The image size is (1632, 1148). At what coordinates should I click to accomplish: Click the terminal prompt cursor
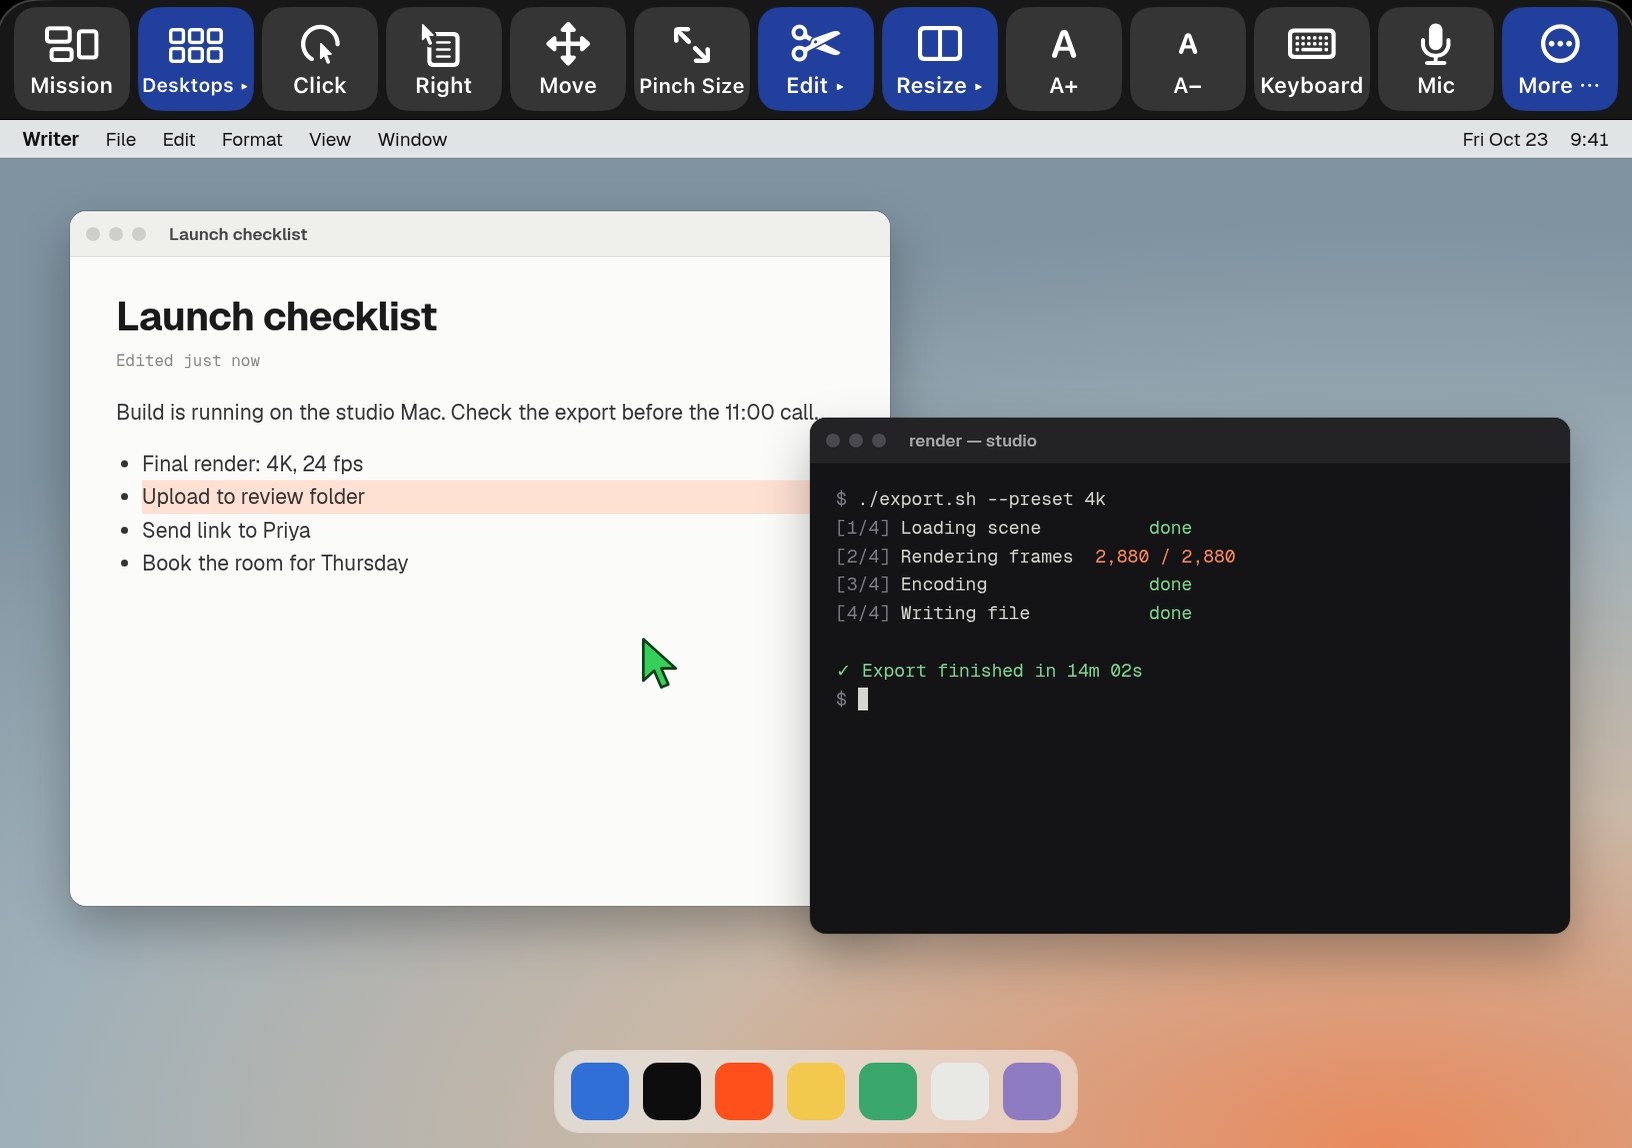point(863,699)
